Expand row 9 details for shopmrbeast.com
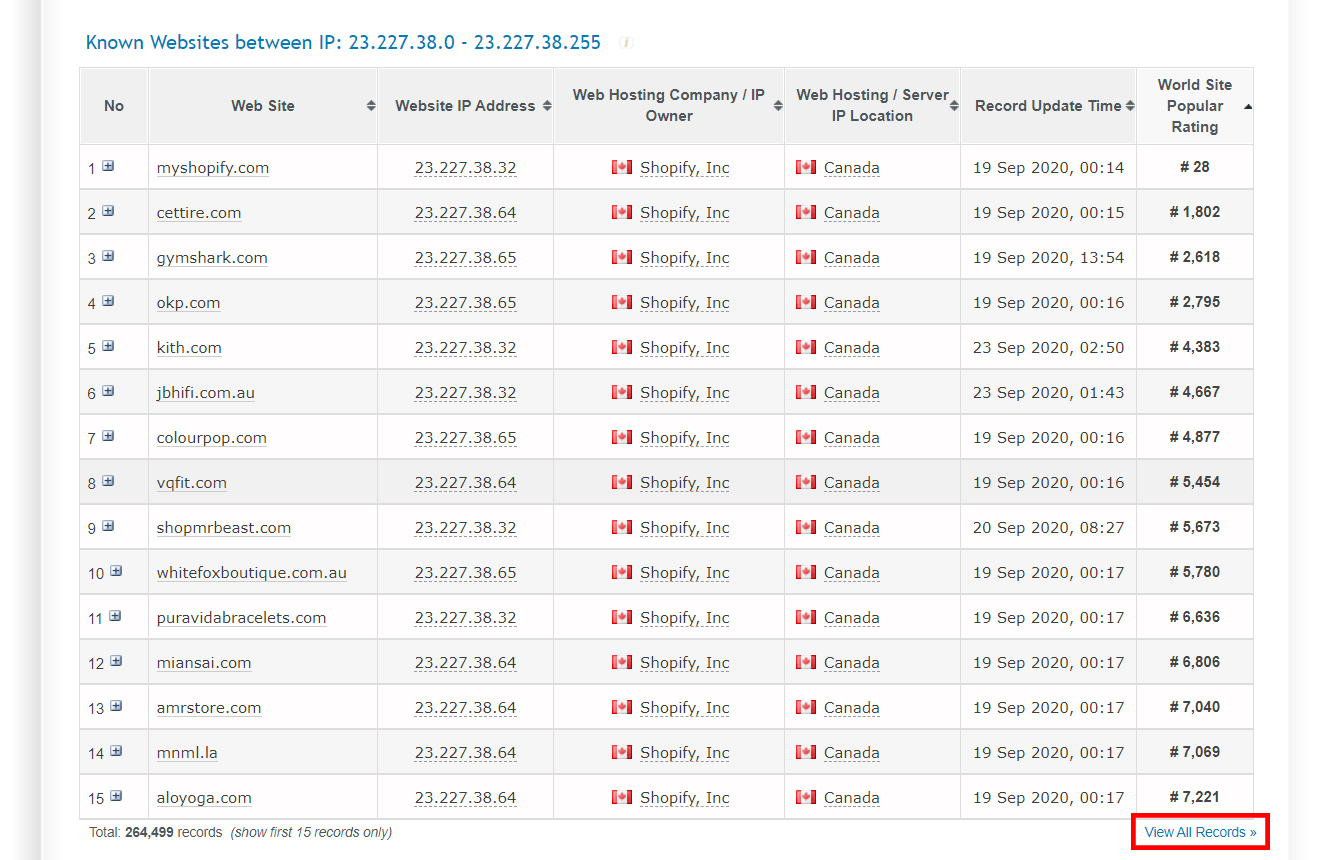Image resolution: width=1328 pixels, height=860 pixels. coord(108,526)
